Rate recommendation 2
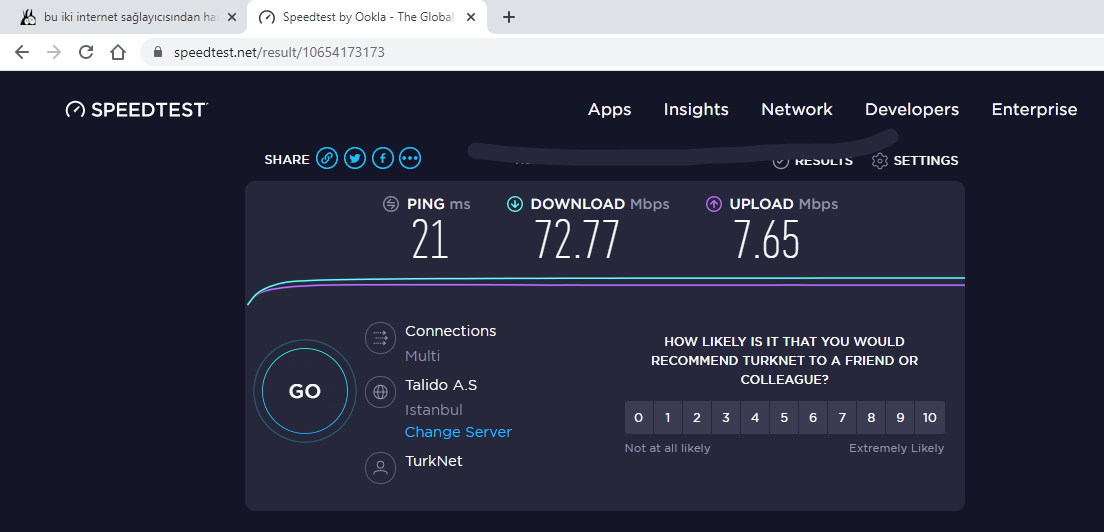Screen dimensions: 1104x532 pos(696,418)
